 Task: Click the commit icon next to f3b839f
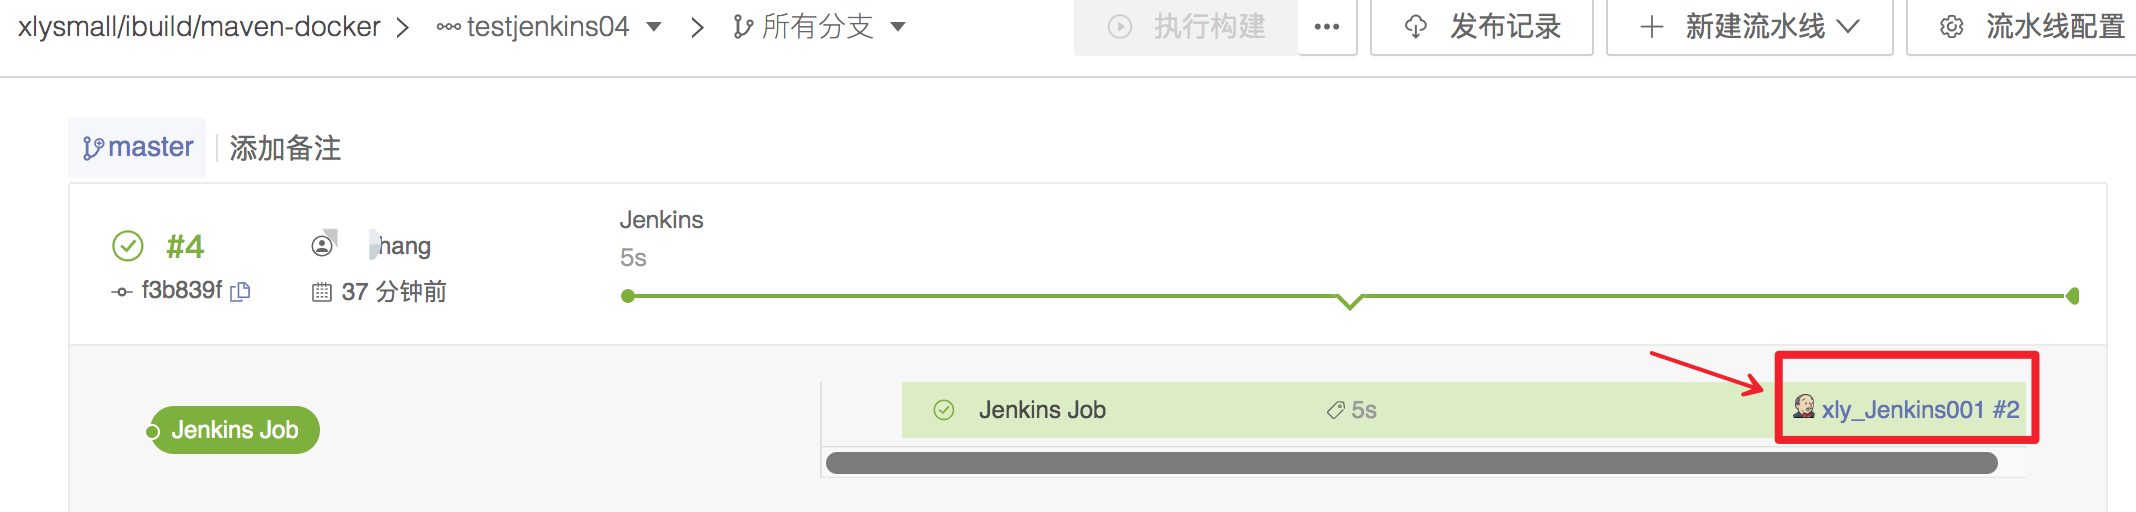click(x=121, y=292)
